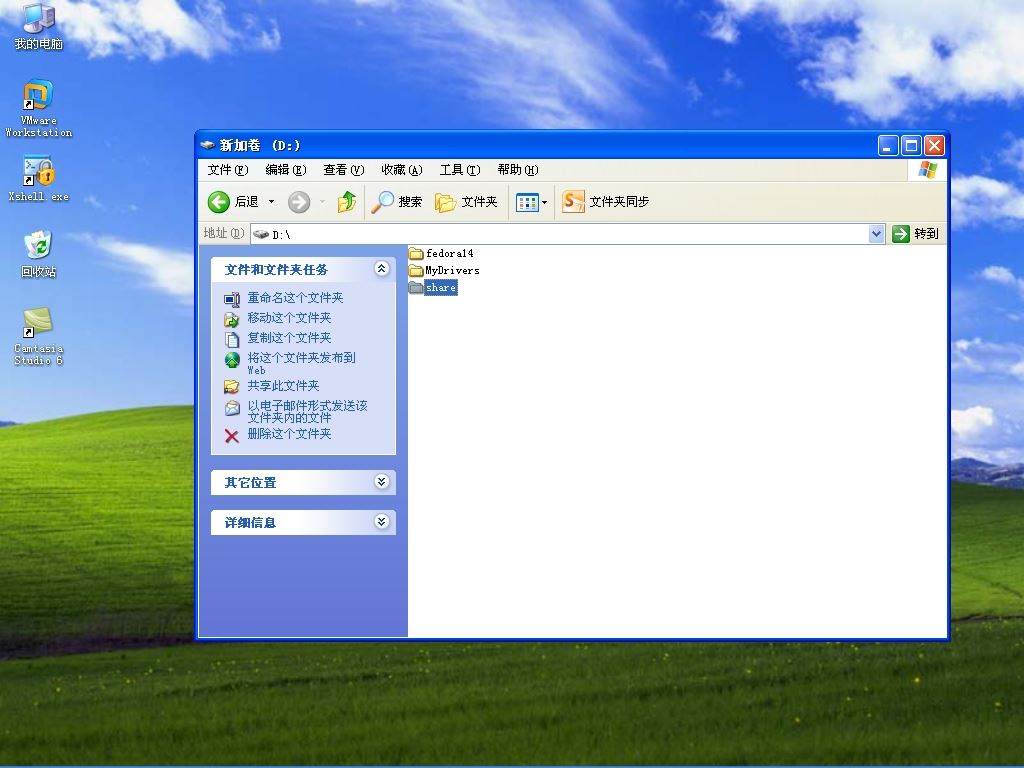Viewport: 1024px width, 768px height.
Task: Click the 移动这个文件夹 link
Action: [289, 318]
